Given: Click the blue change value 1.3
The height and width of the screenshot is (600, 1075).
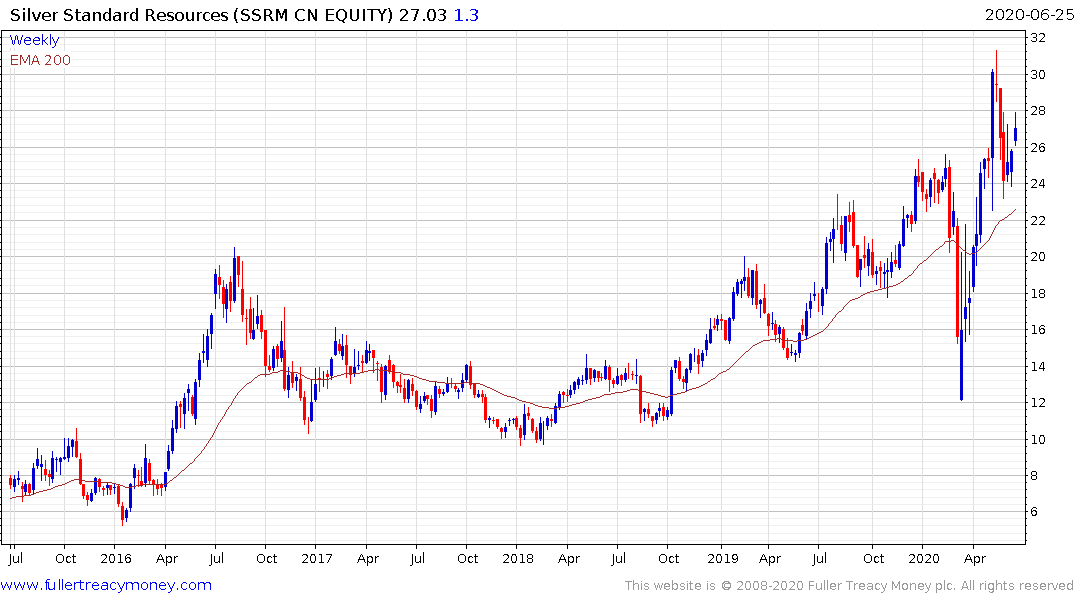Looking at the screenshot, I should click(466, 15).
